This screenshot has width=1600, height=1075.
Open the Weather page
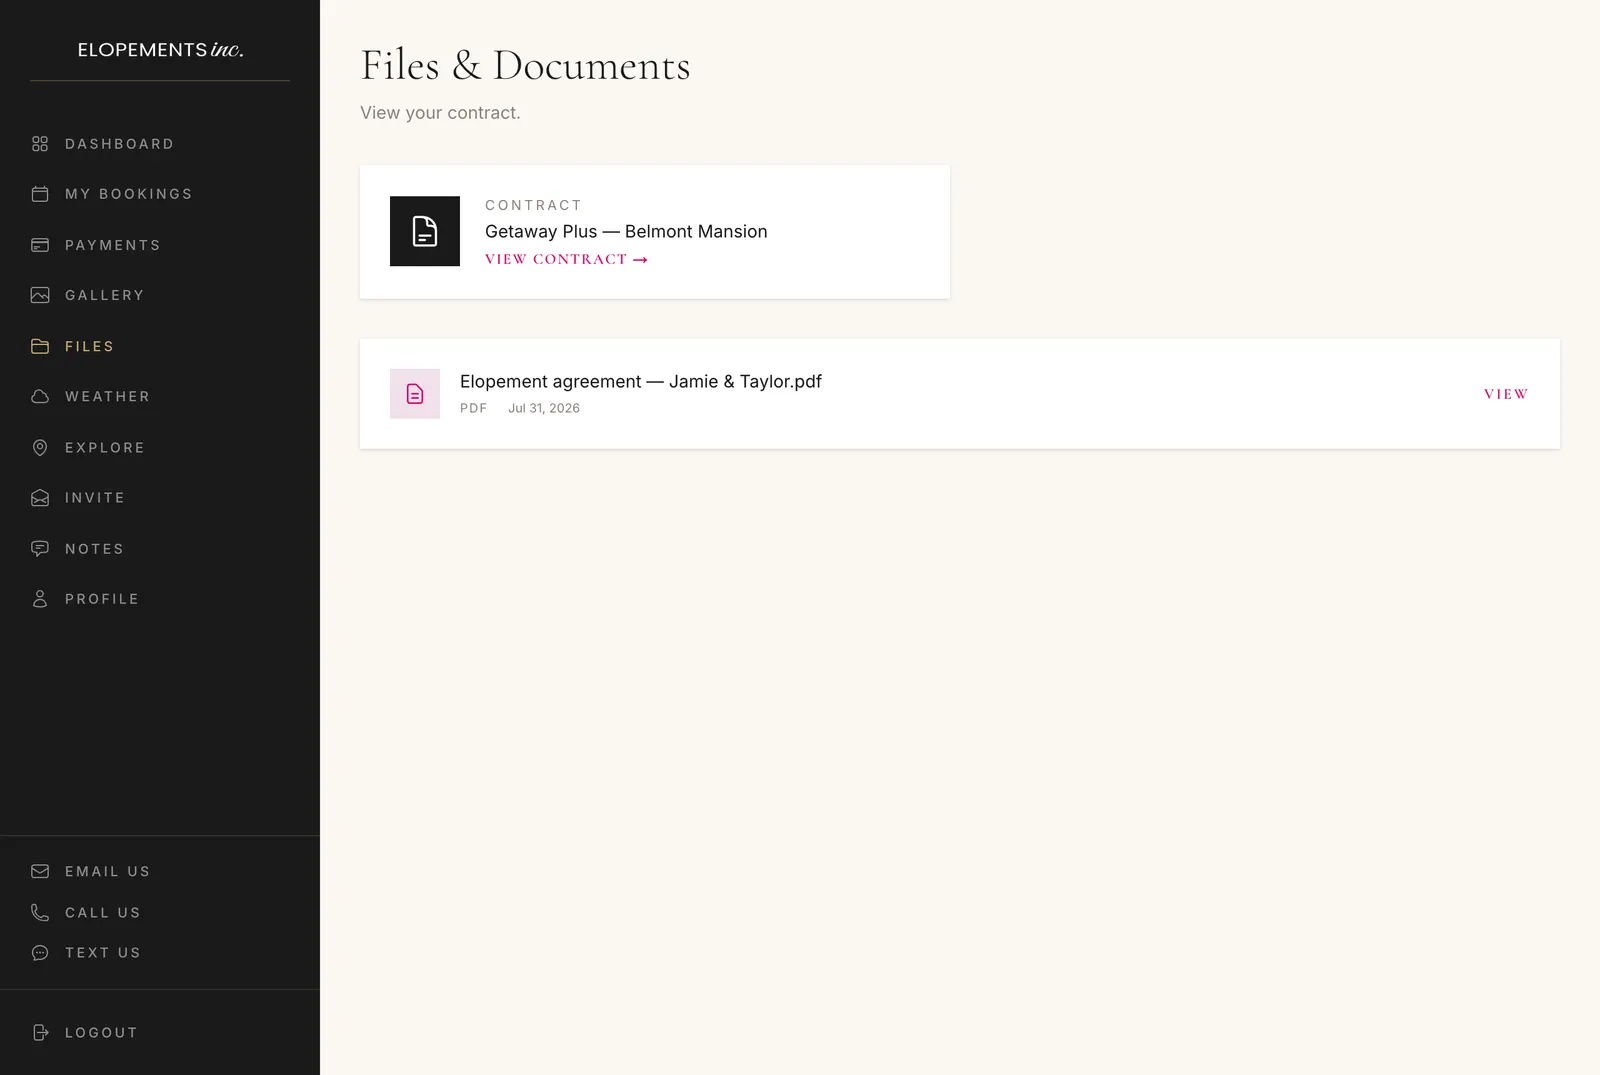point(107,397)
